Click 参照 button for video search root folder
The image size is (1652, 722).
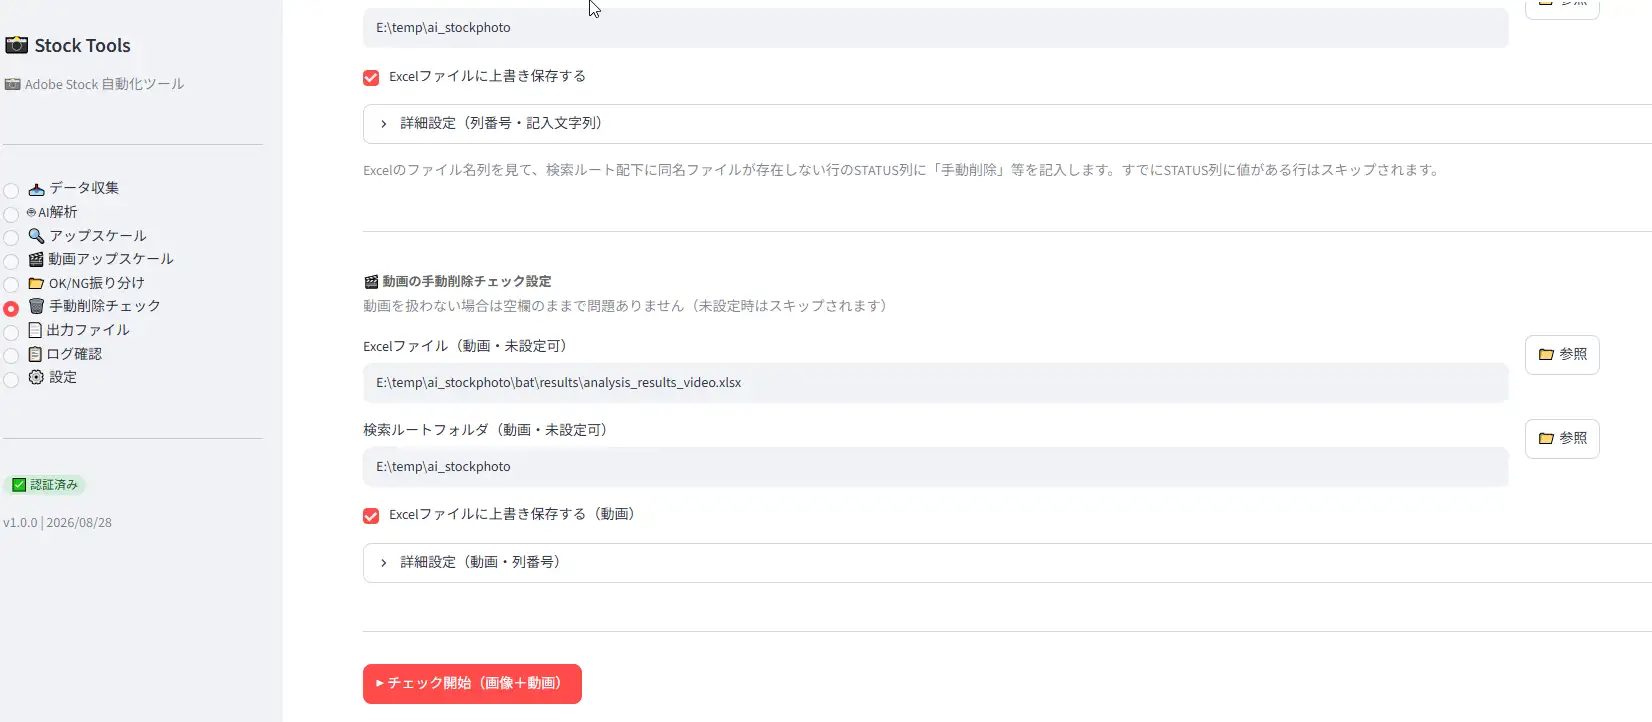pyautogui.click(x=1562, y=439)
